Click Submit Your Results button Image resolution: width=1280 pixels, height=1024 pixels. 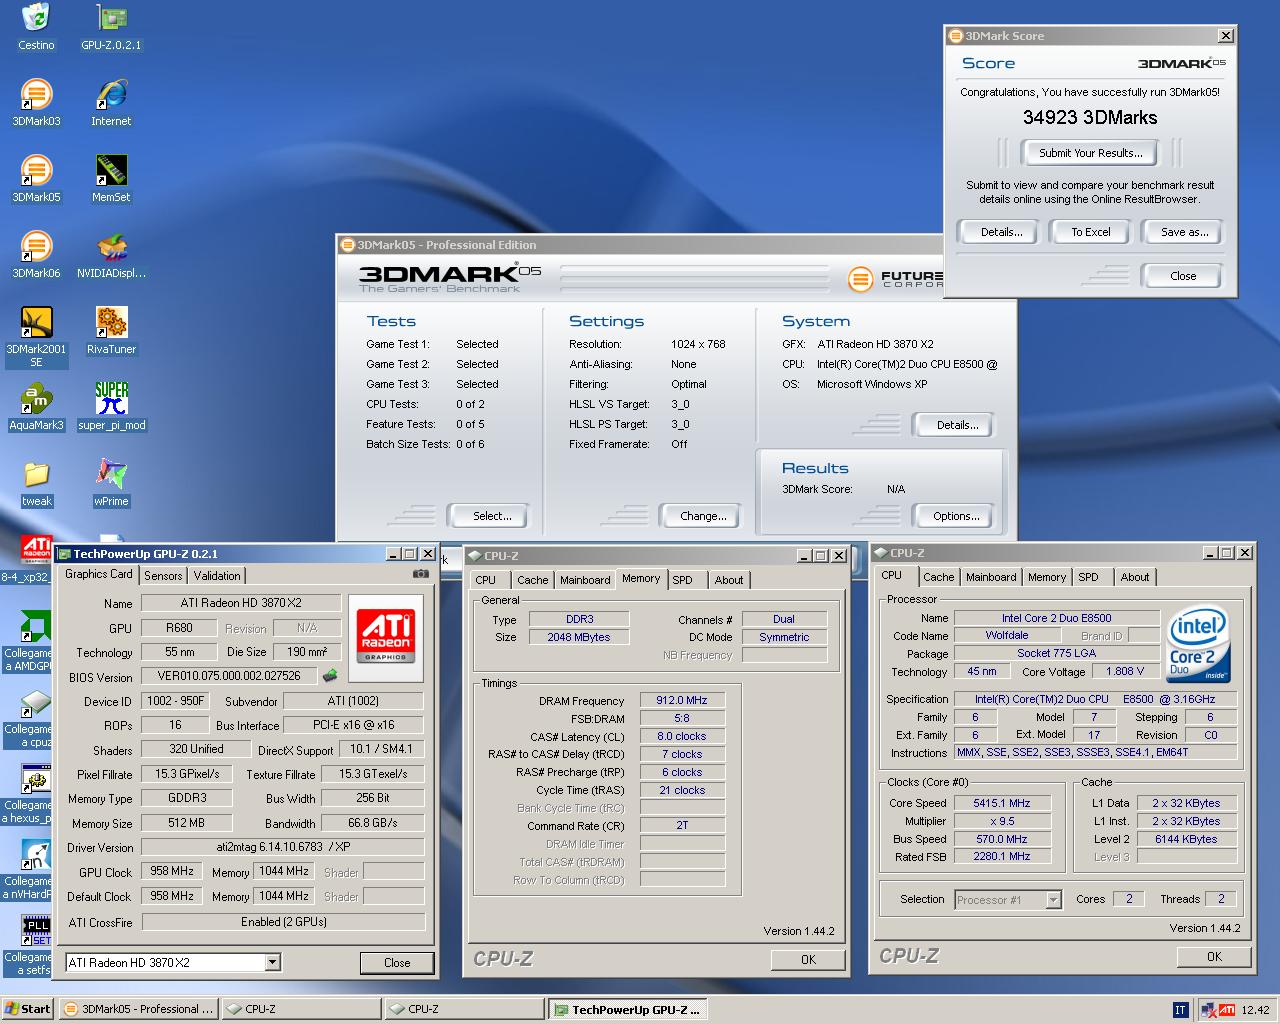[1090, 153]
